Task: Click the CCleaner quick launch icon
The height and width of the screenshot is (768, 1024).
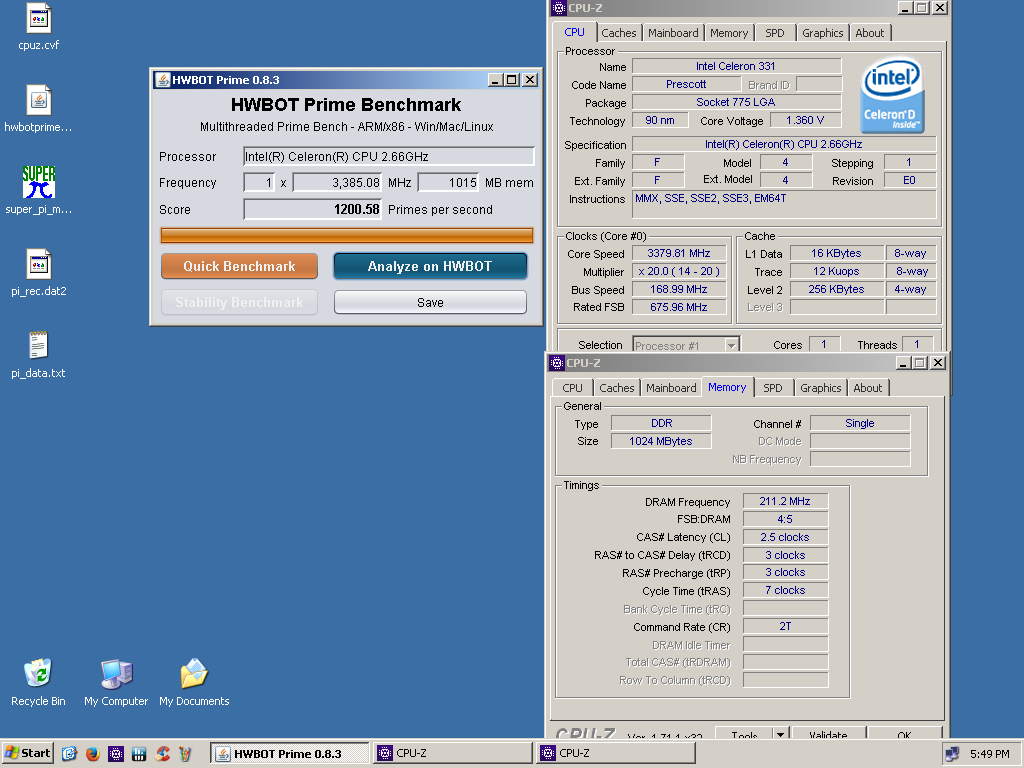Action: (162, 754)
